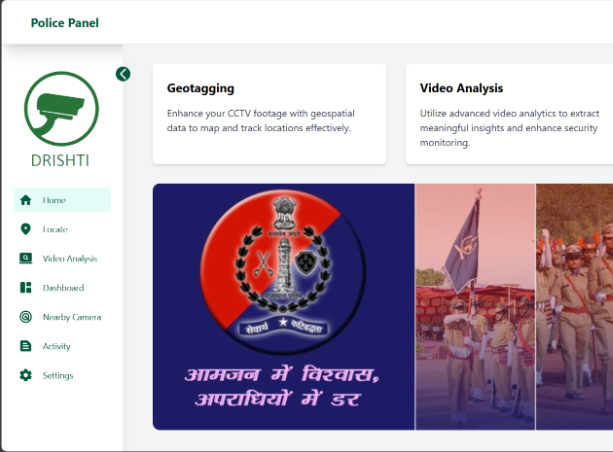The height and width of the screenshot is (452, 613).
Task: Open Nearby Camera page
Action: click(62, 317)
